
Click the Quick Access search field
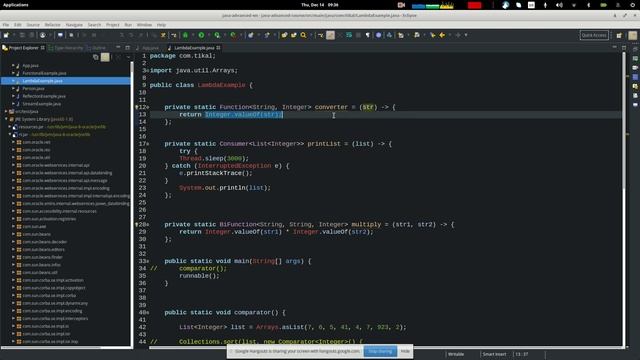point(594,36)
